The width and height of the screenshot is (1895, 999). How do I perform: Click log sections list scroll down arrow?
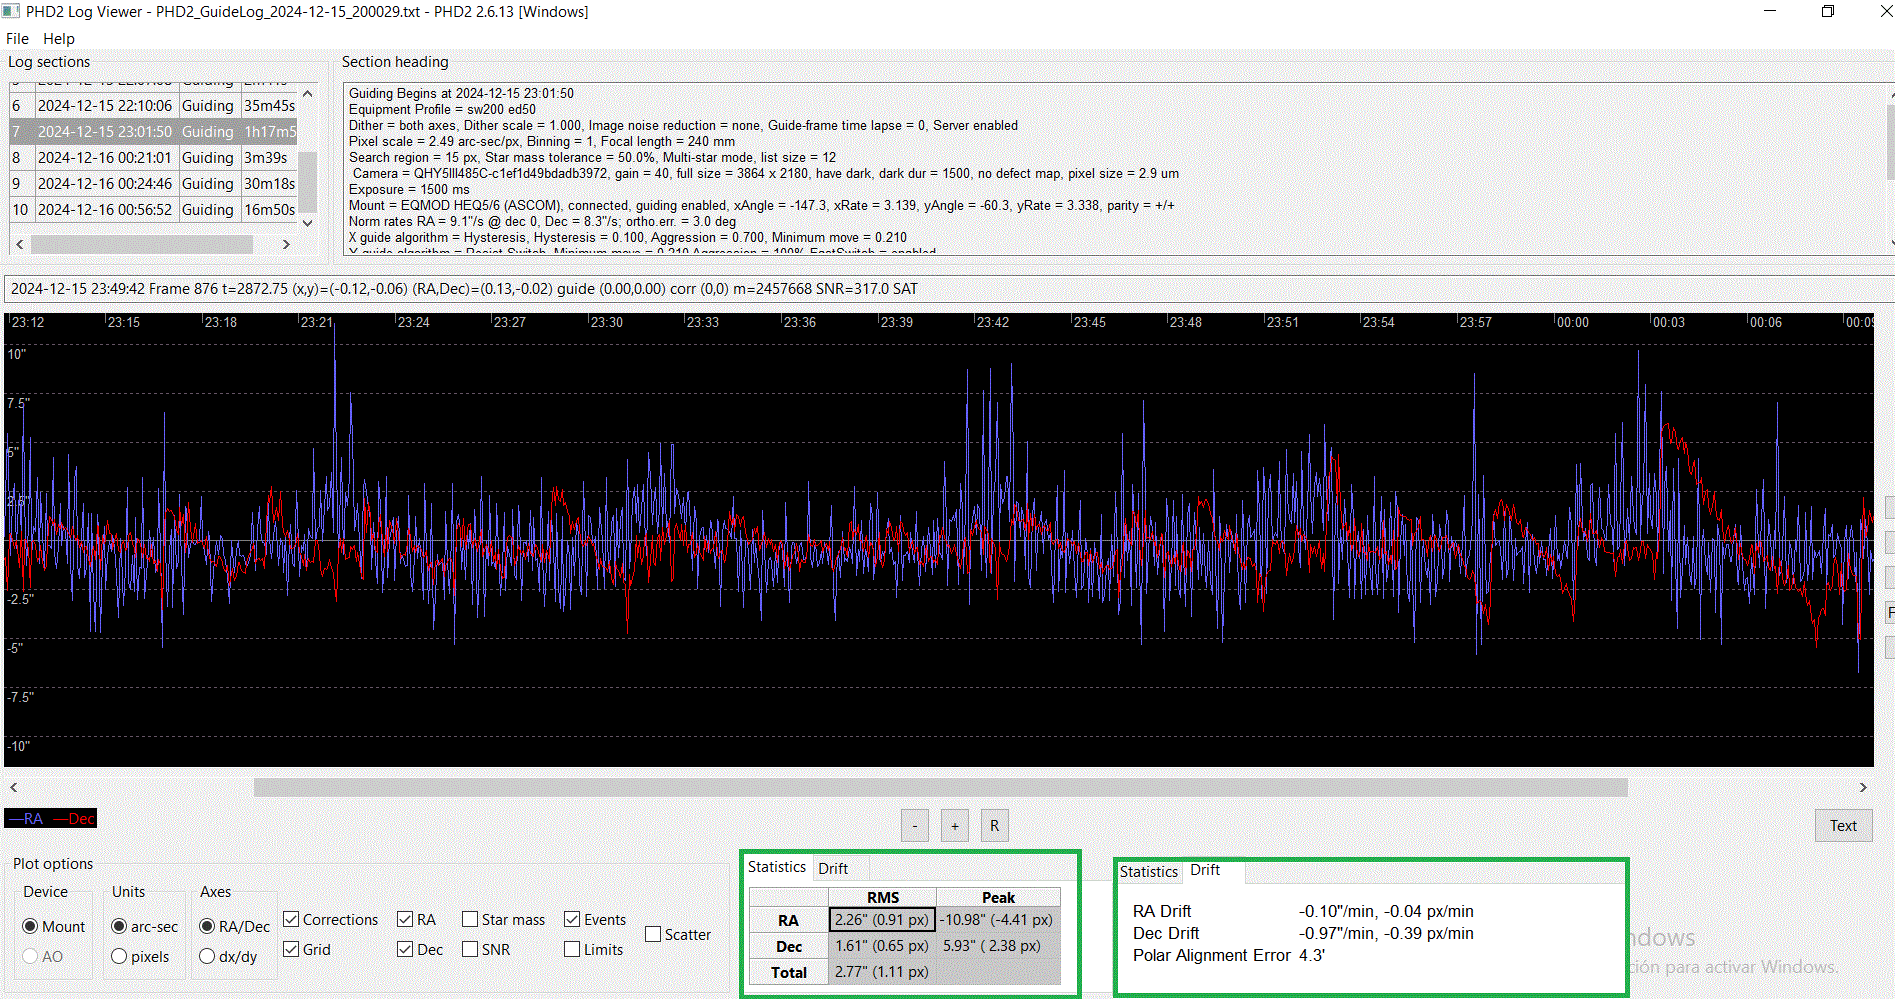point(308,223)
